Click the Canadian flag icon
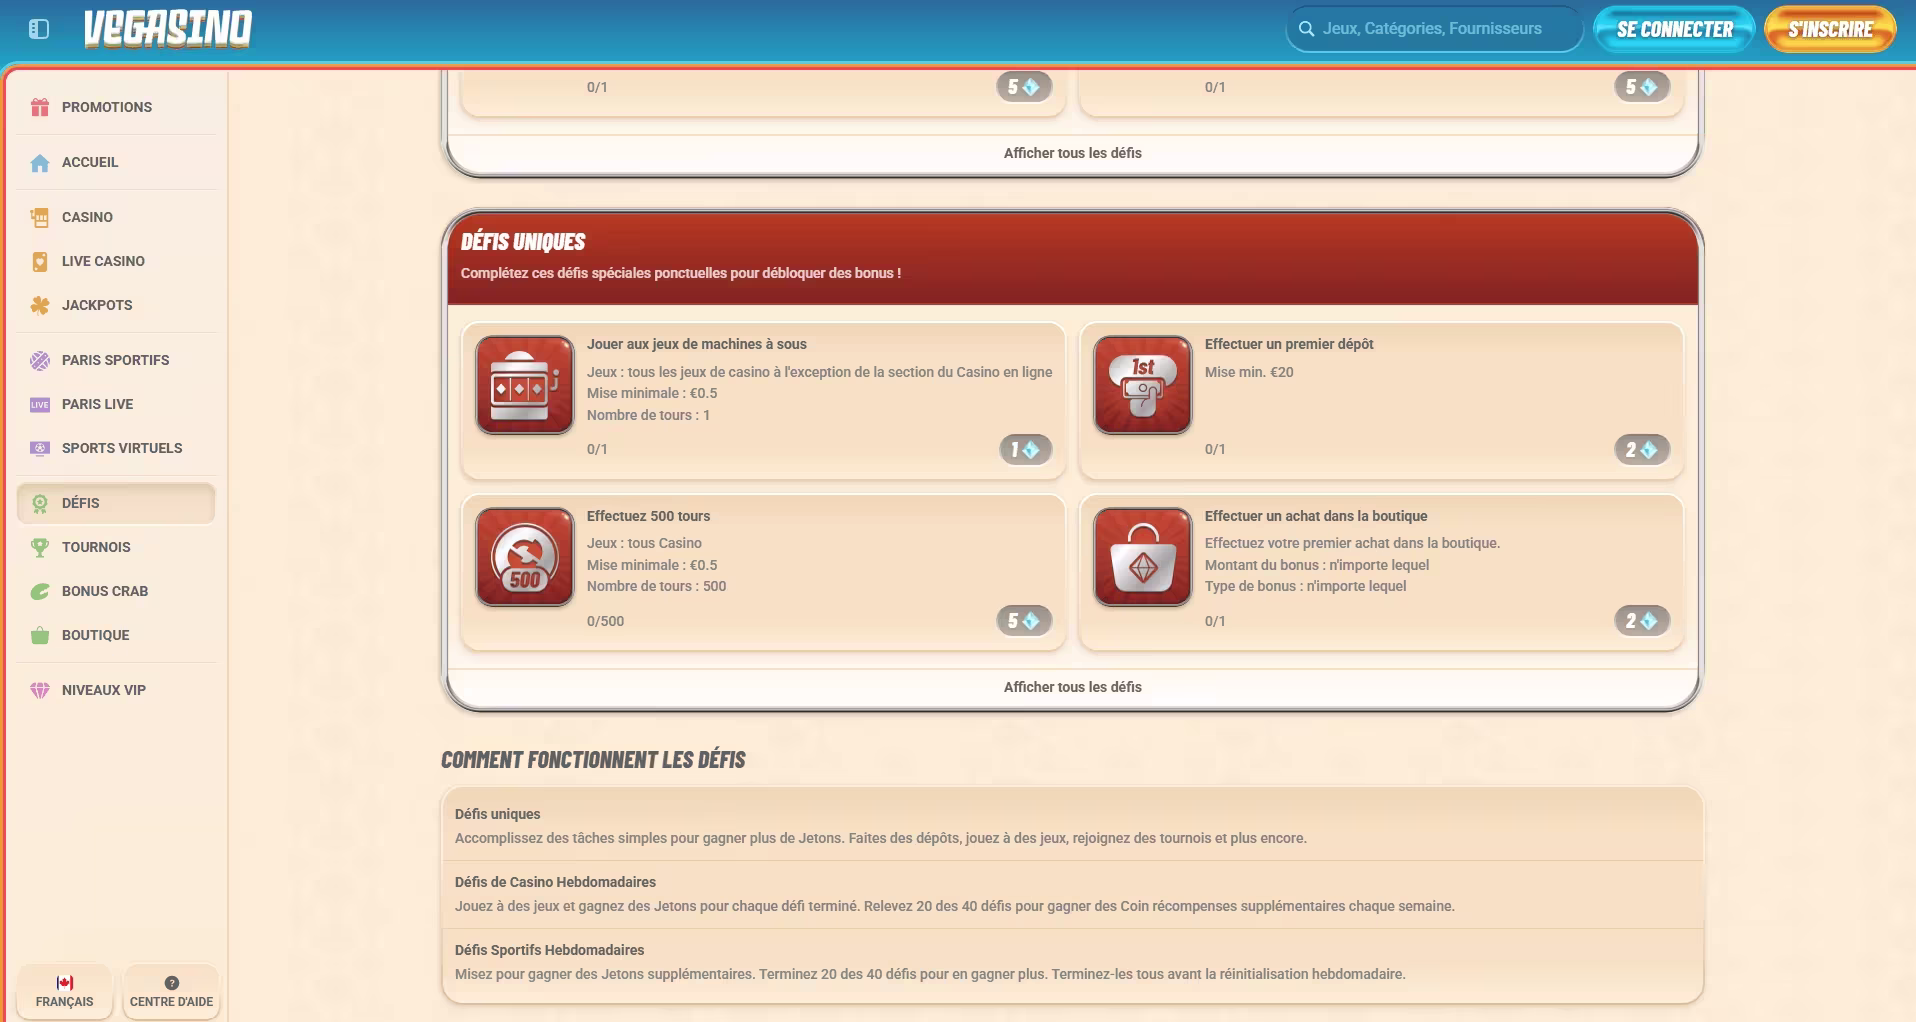This screenshot has height=1022, width=1916. (x=65, y=983)
